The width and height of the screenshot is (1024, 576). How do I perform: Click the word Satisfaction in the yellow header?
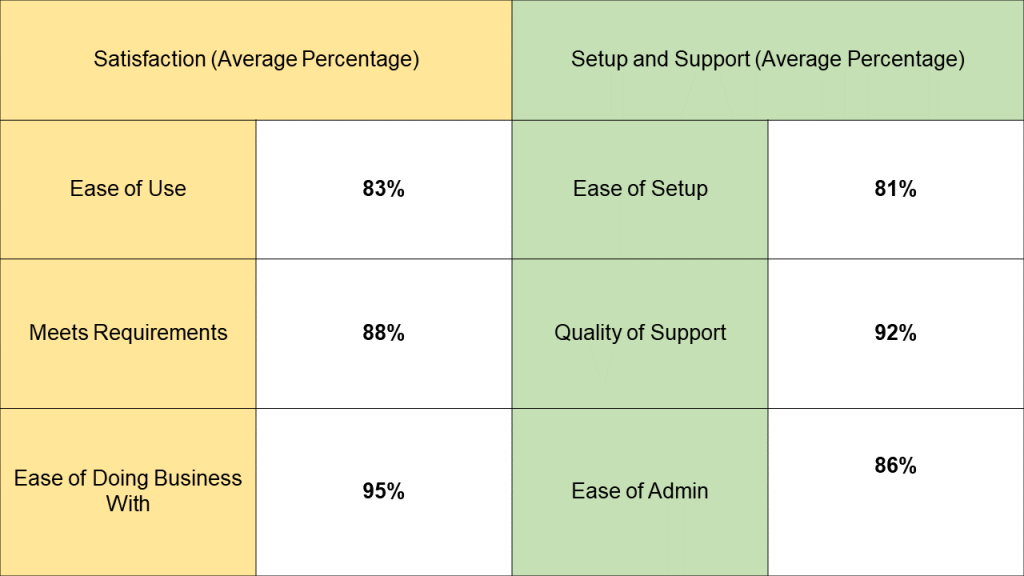pyautogui.click(x=150, y=59)
